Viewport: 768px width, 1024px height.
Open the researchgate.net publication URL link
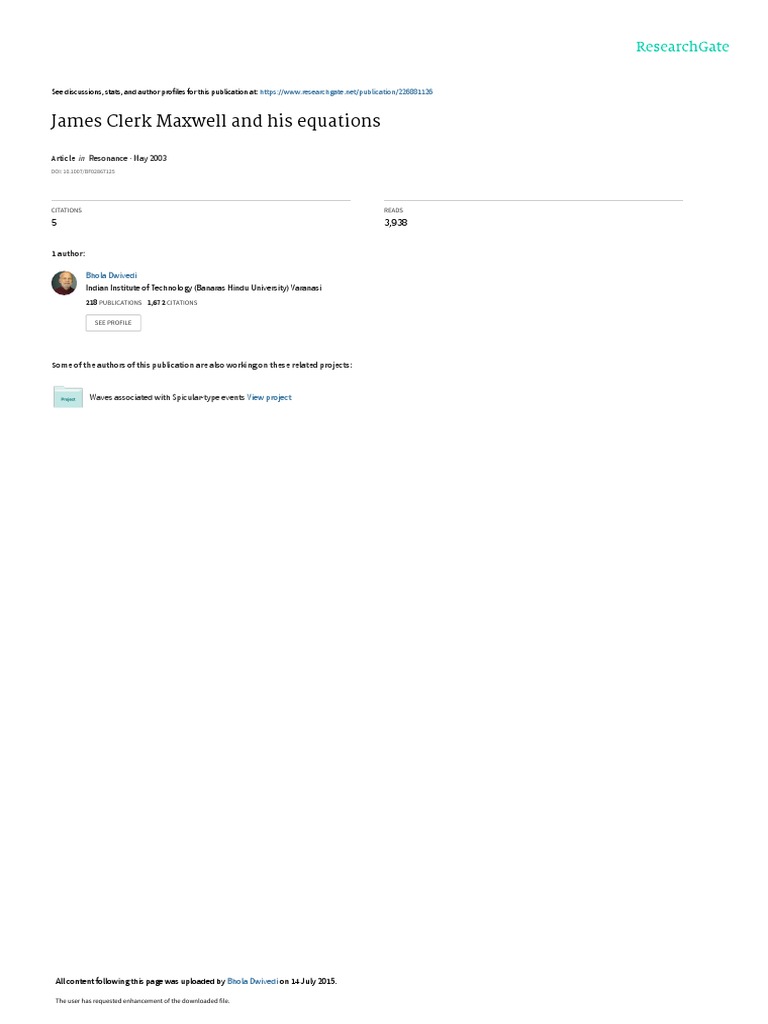346,92
